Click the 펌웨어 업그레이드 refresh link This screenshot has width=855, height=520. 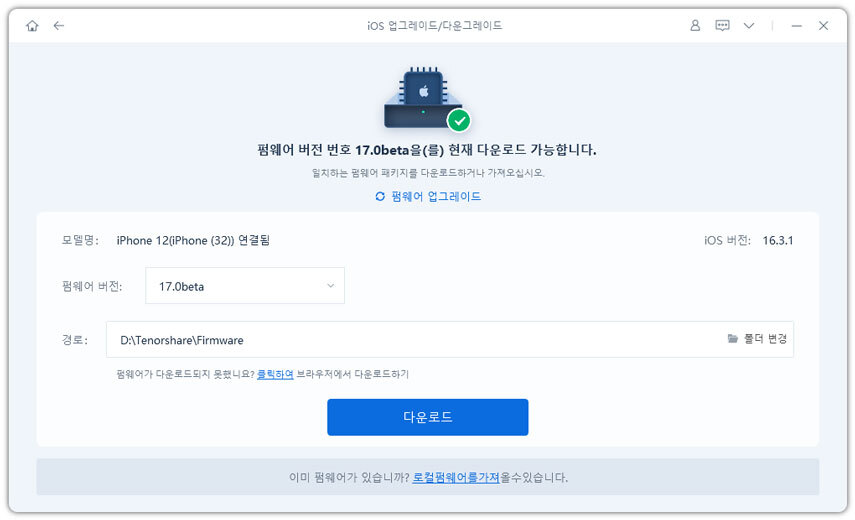[x=428, y=196]
